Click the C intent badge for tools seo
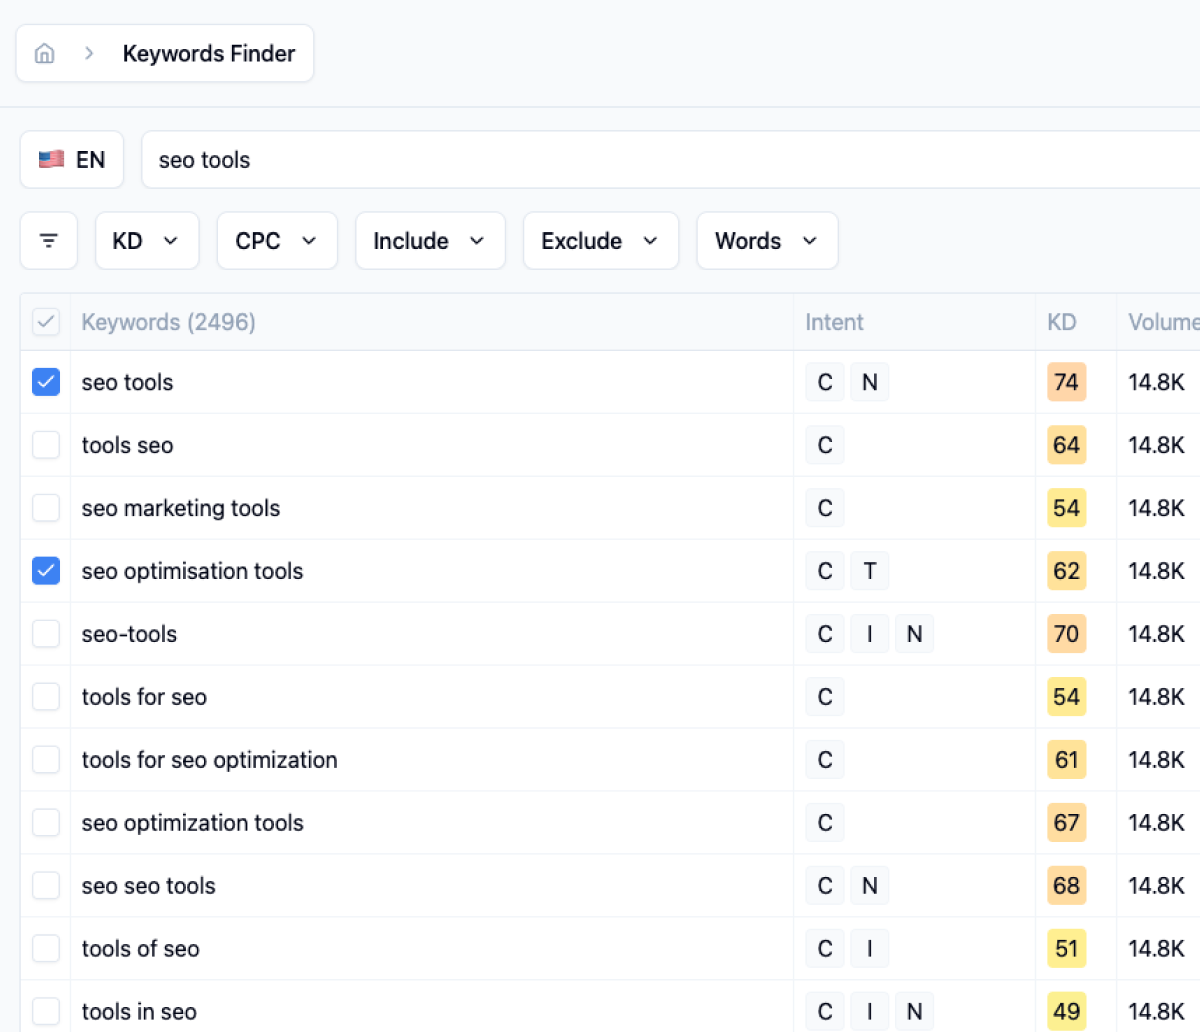This screenshot has height=1032, width=1200. (x=825, y=445)
